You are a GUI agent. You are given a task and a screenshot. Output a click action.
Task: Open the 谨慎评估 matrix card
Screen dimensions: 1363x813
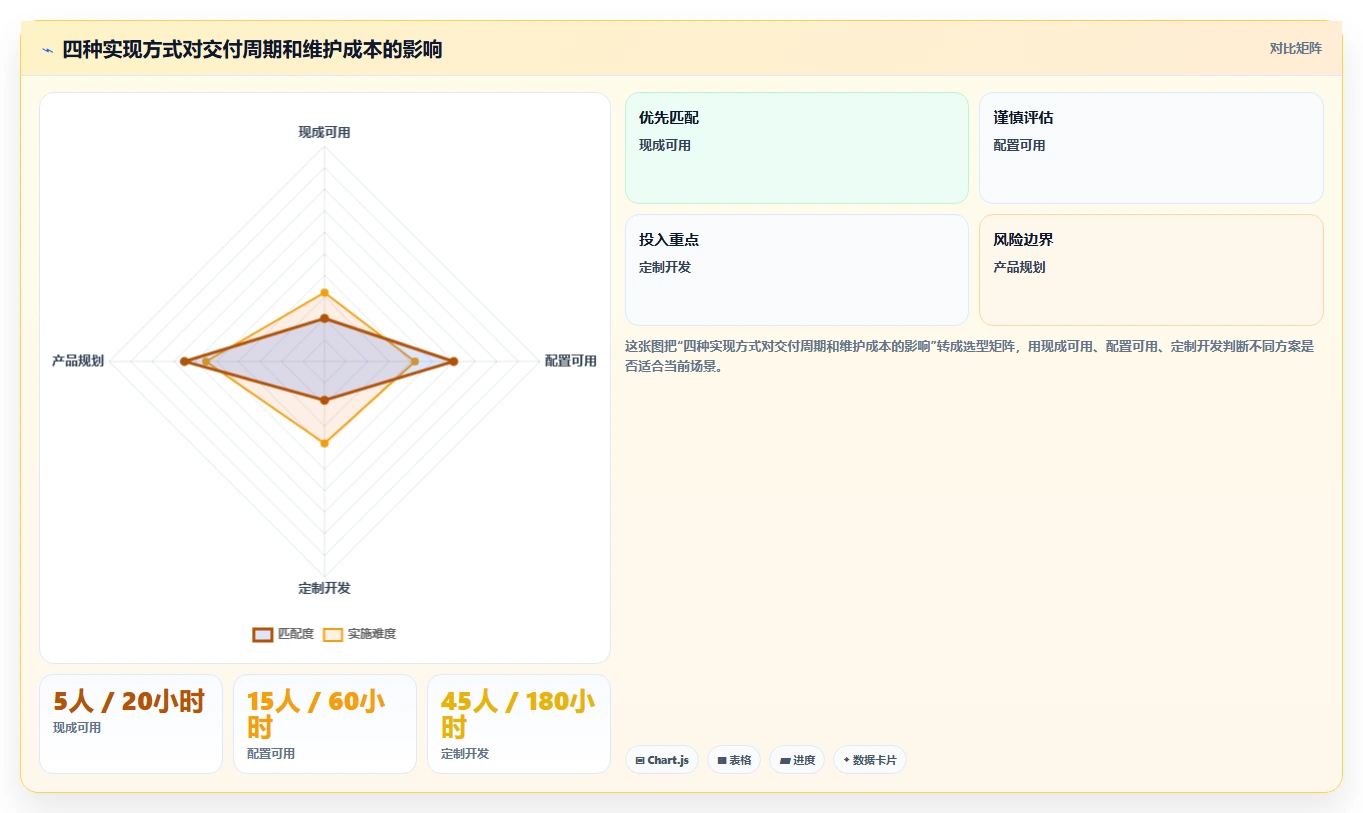(x=1151, y=148)
